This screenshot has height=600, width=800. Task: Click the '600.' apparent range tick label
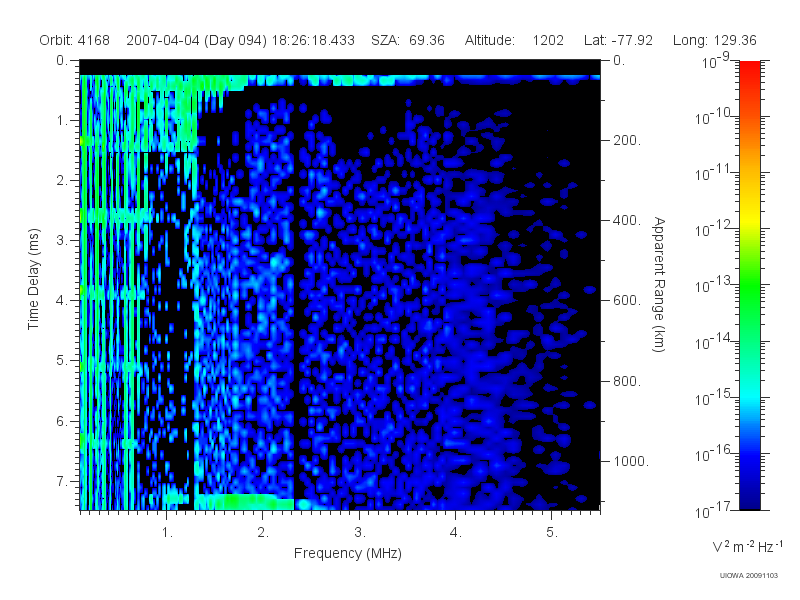(627, 301)
